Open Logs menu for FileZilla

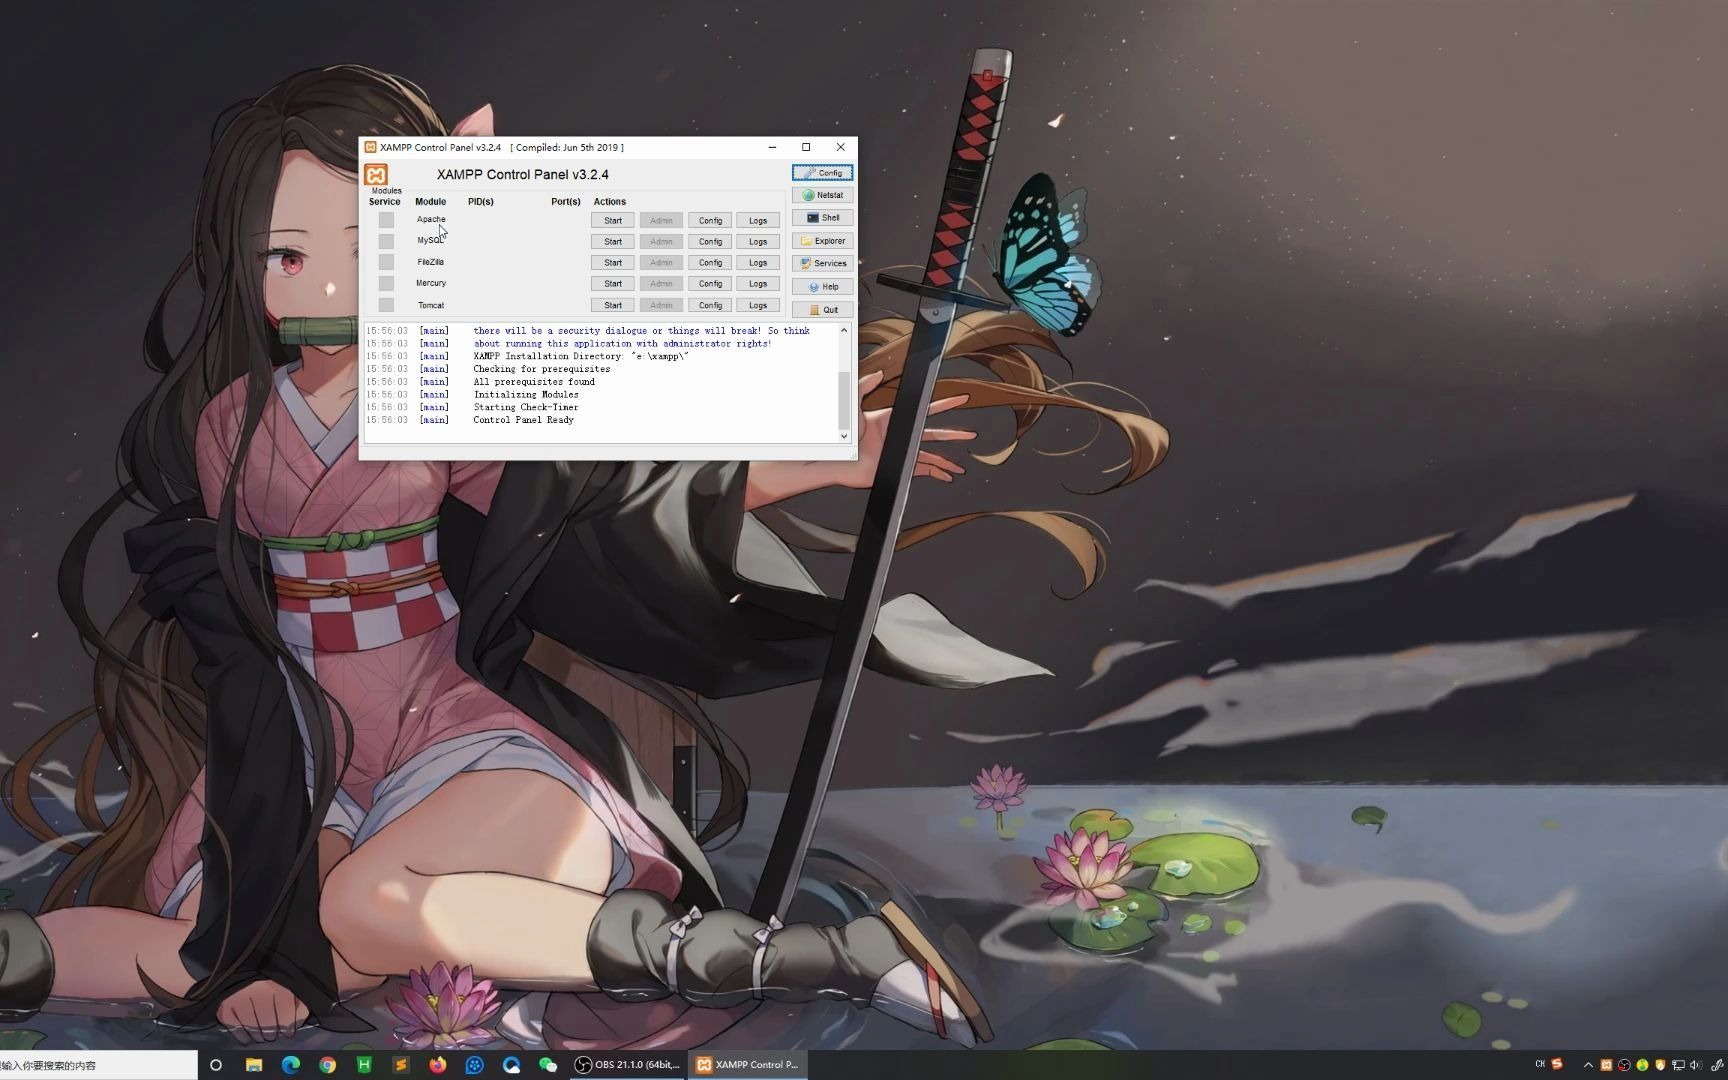tap(758, 263)
